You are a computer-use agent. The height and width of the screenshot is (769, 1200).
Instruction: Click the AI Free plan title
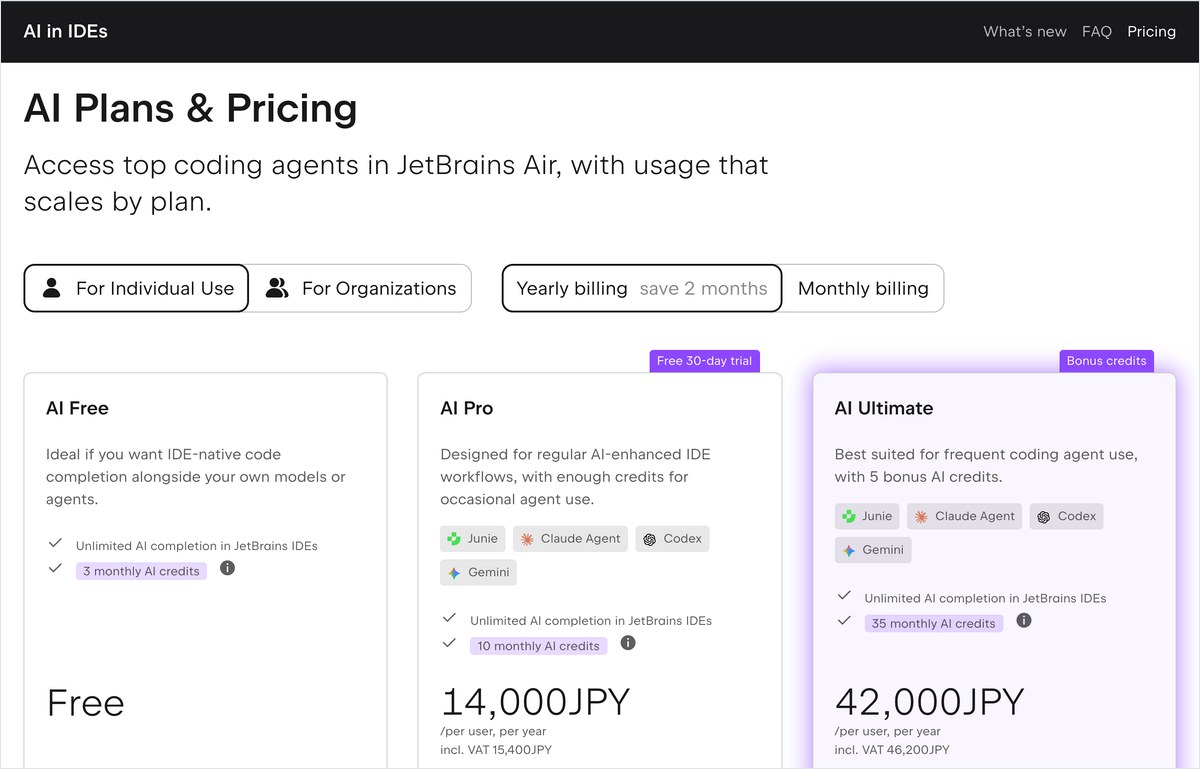[77, 408]
